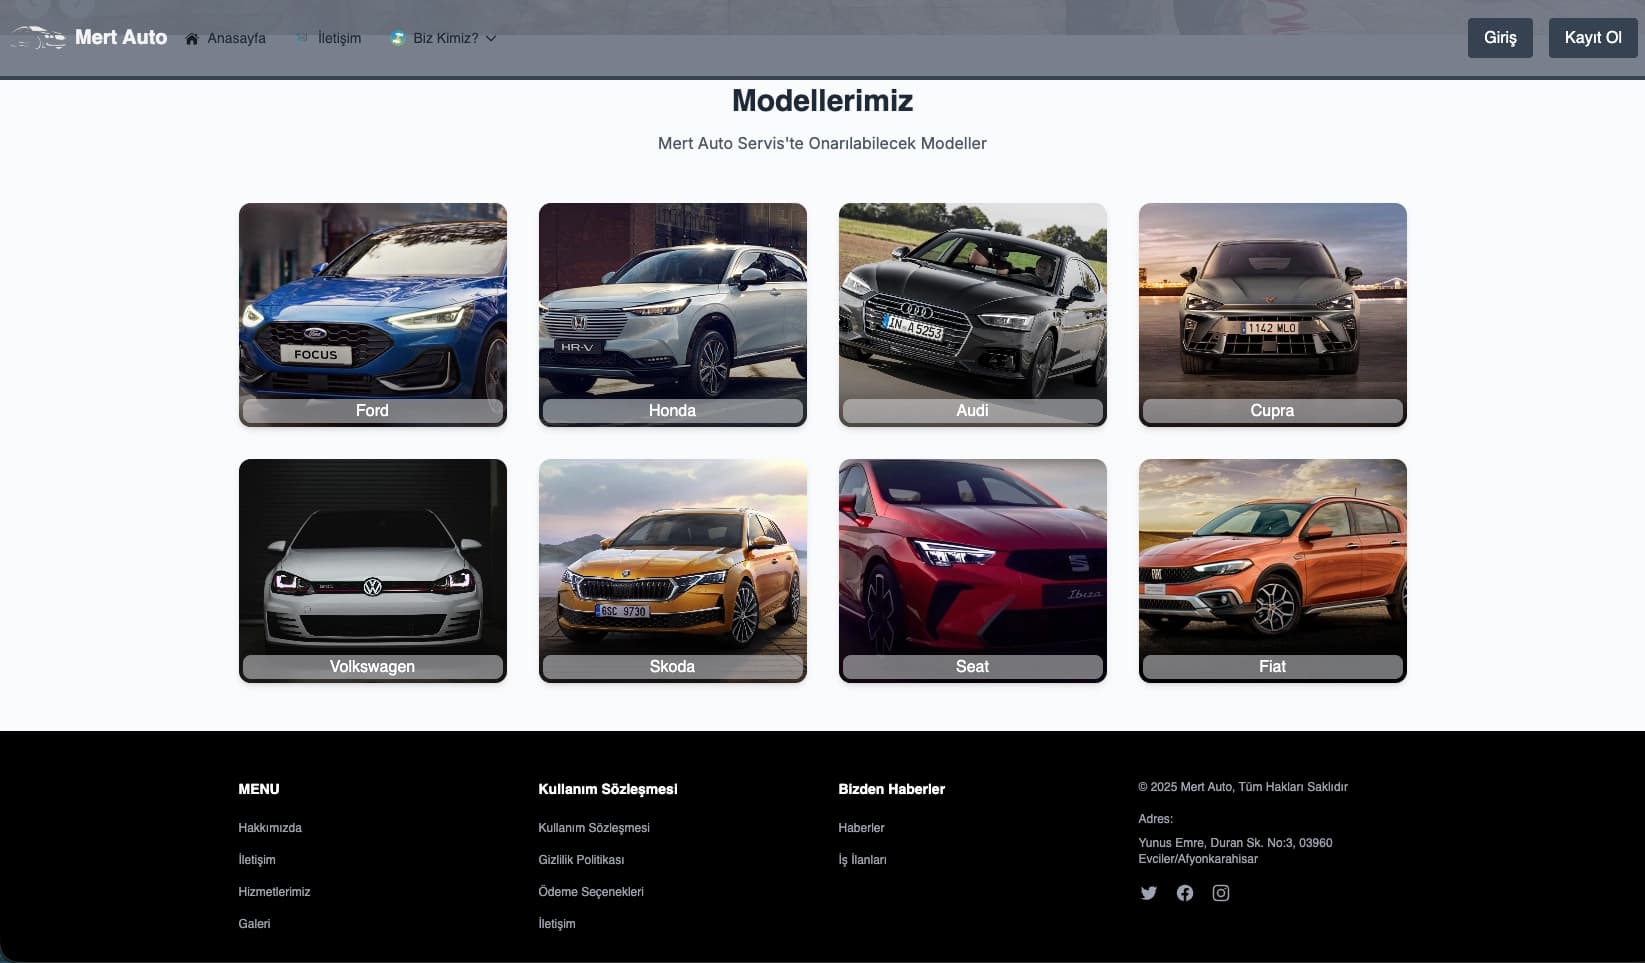
Task: Open the Instagram icon in the footer
Action: pyautogui.click(x=1221, y=892)
